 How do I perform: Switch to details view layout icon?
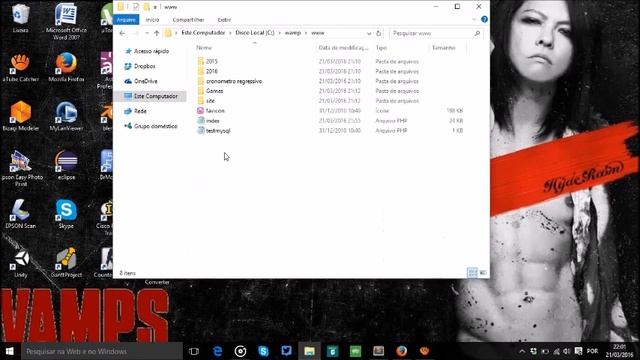click(472, 272)
